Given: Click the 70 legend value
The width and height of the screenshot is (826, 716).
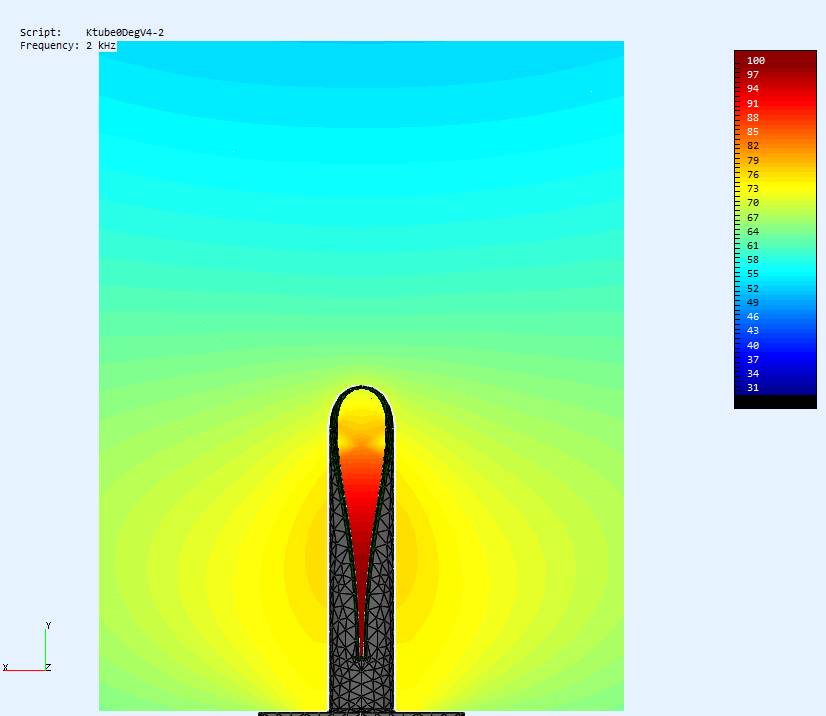Looking at the screenshot, I should pos(753,203).
